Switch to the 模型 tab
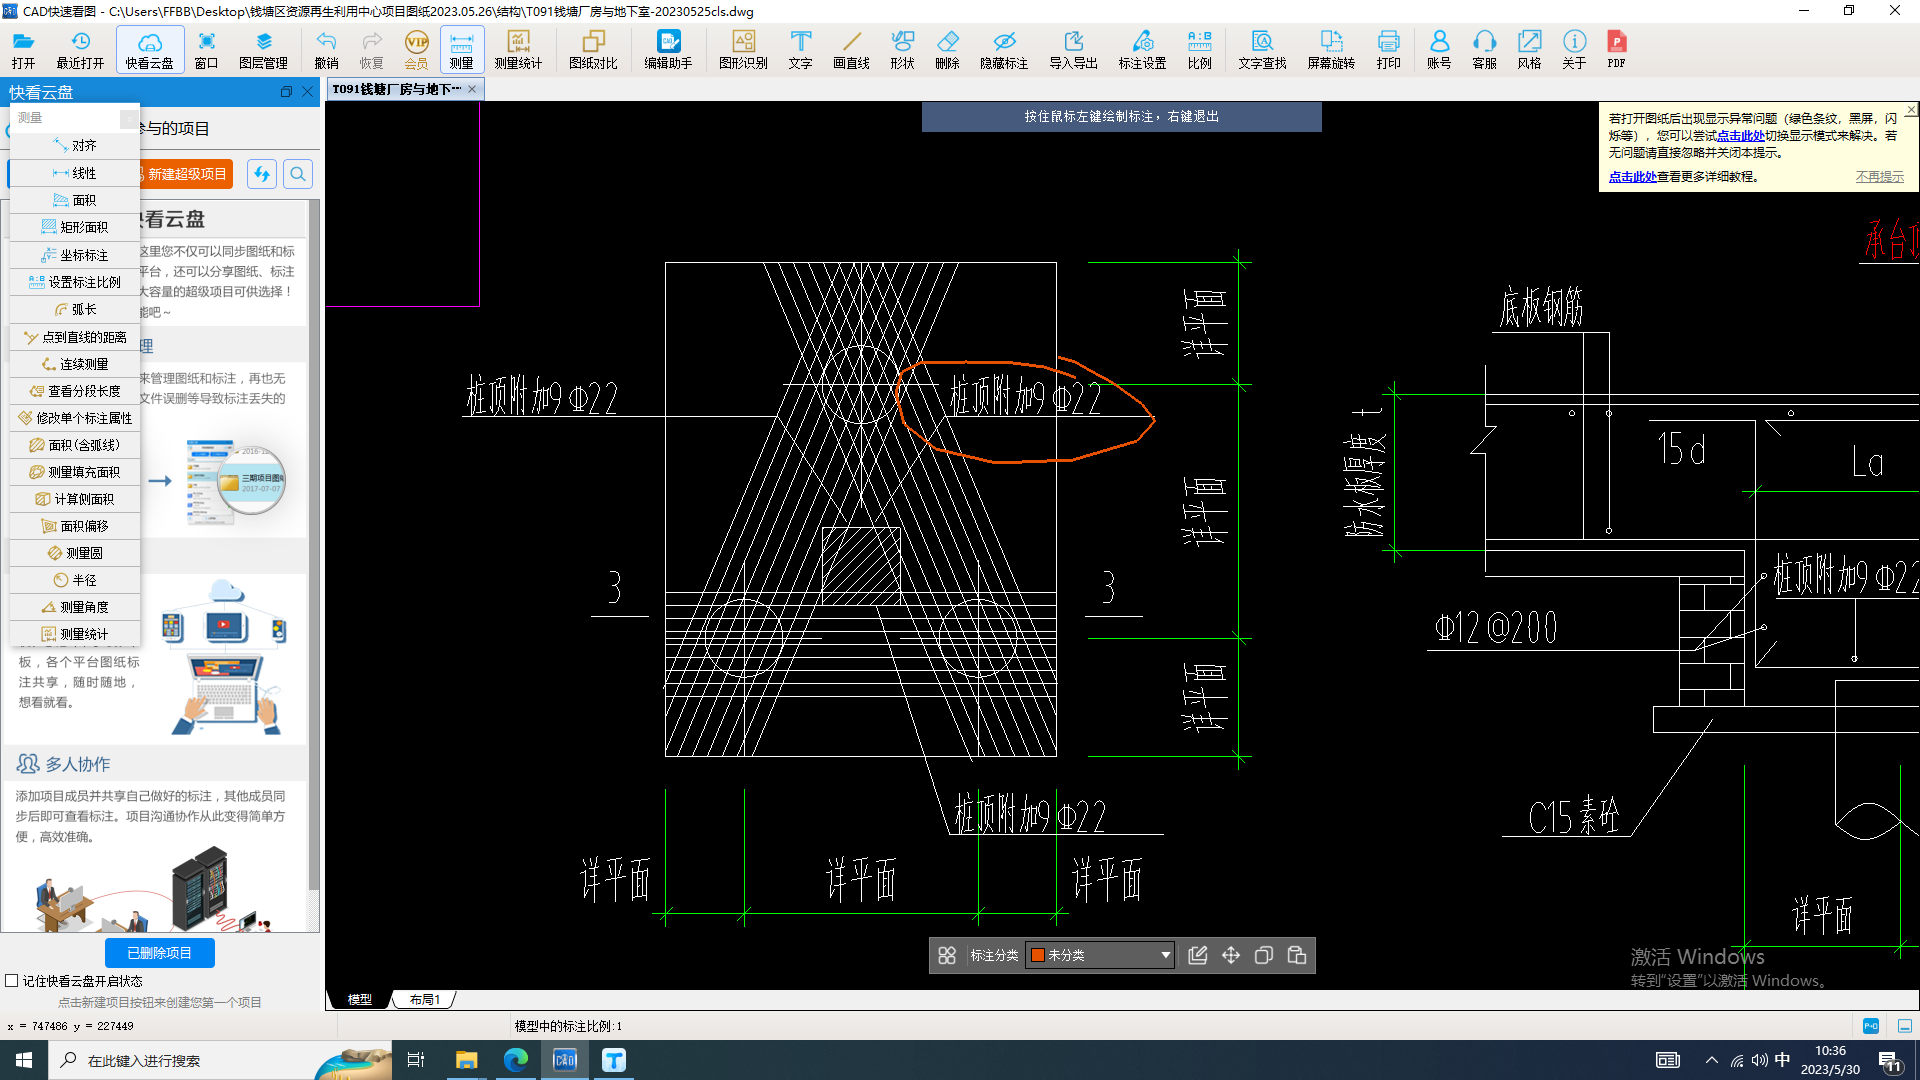 point(359,999)
